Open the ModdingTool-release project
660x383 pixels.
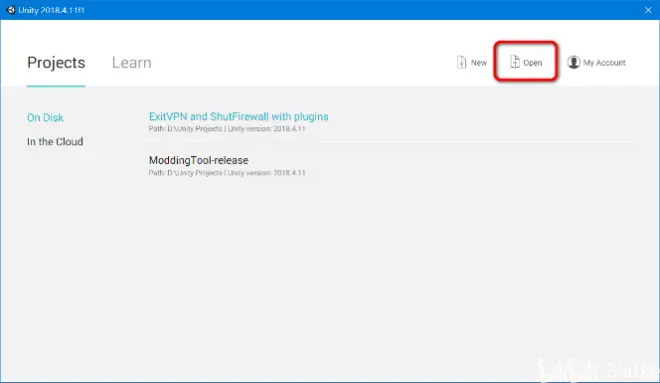coord(198,160)
